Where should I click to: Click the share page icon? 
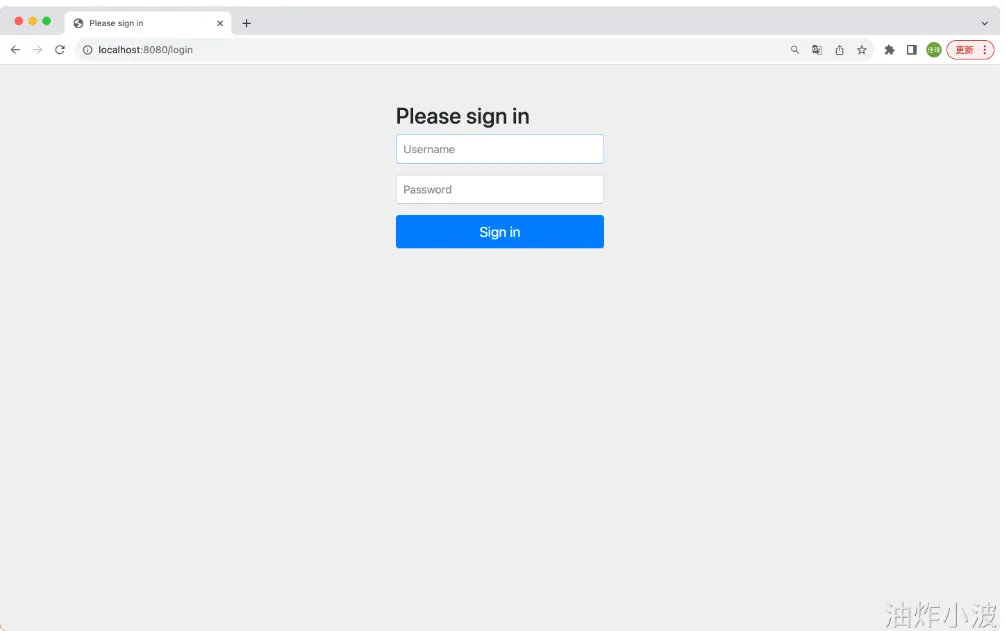[840, 50]
